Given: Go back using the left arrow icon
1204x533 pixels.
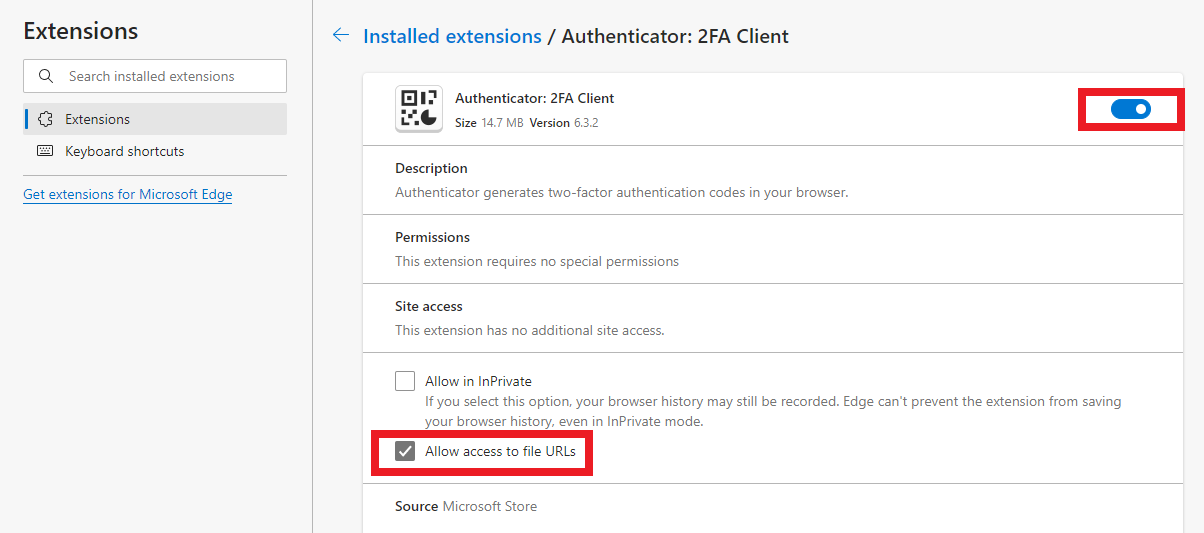Looking at the screenshot, I should [341, 36].
